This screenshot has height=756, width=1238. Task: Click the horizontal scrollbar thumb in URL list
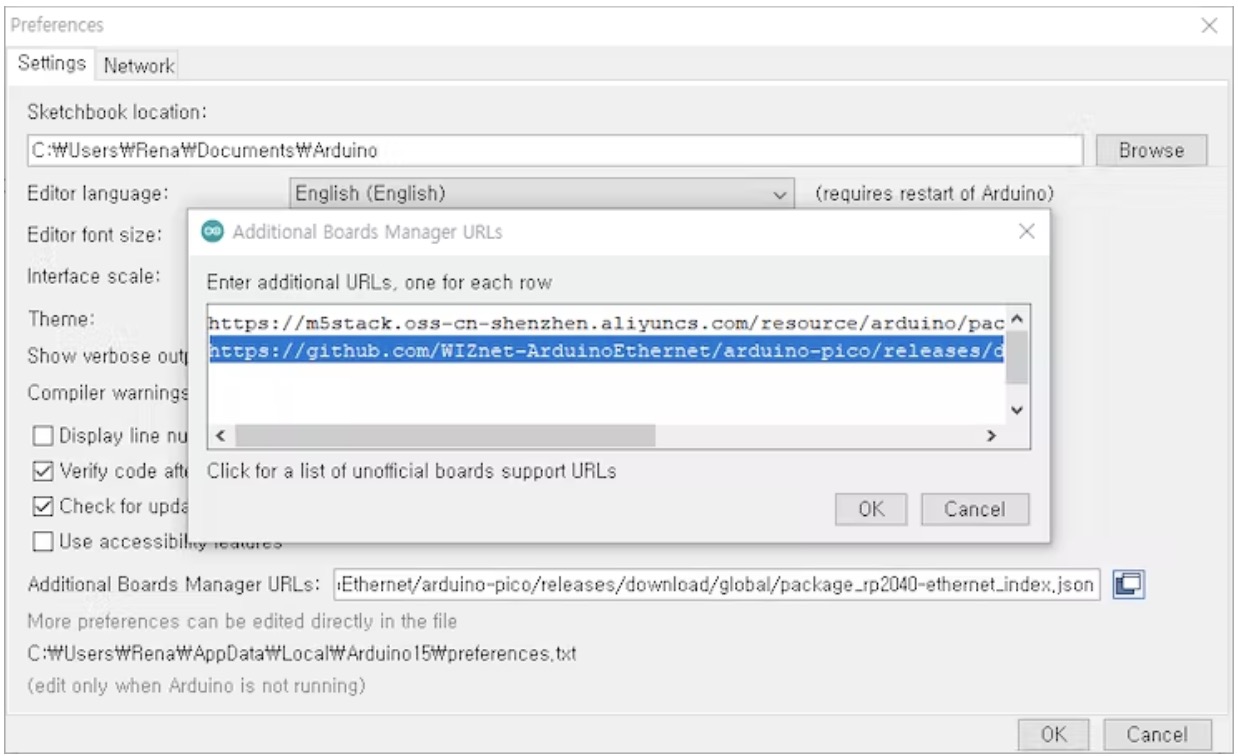[x=444, y=436]
